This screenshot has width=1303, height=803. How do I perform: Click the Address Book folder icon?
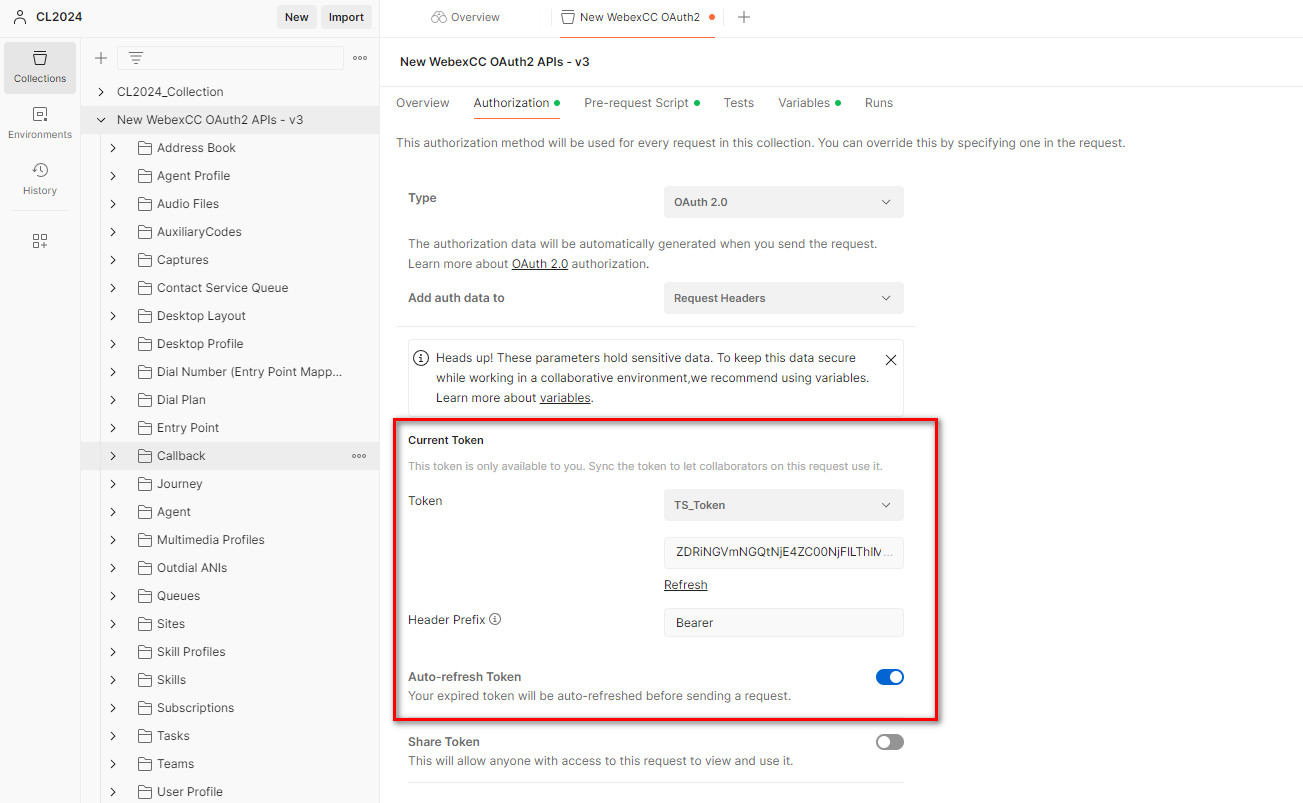tap(144, 148)
